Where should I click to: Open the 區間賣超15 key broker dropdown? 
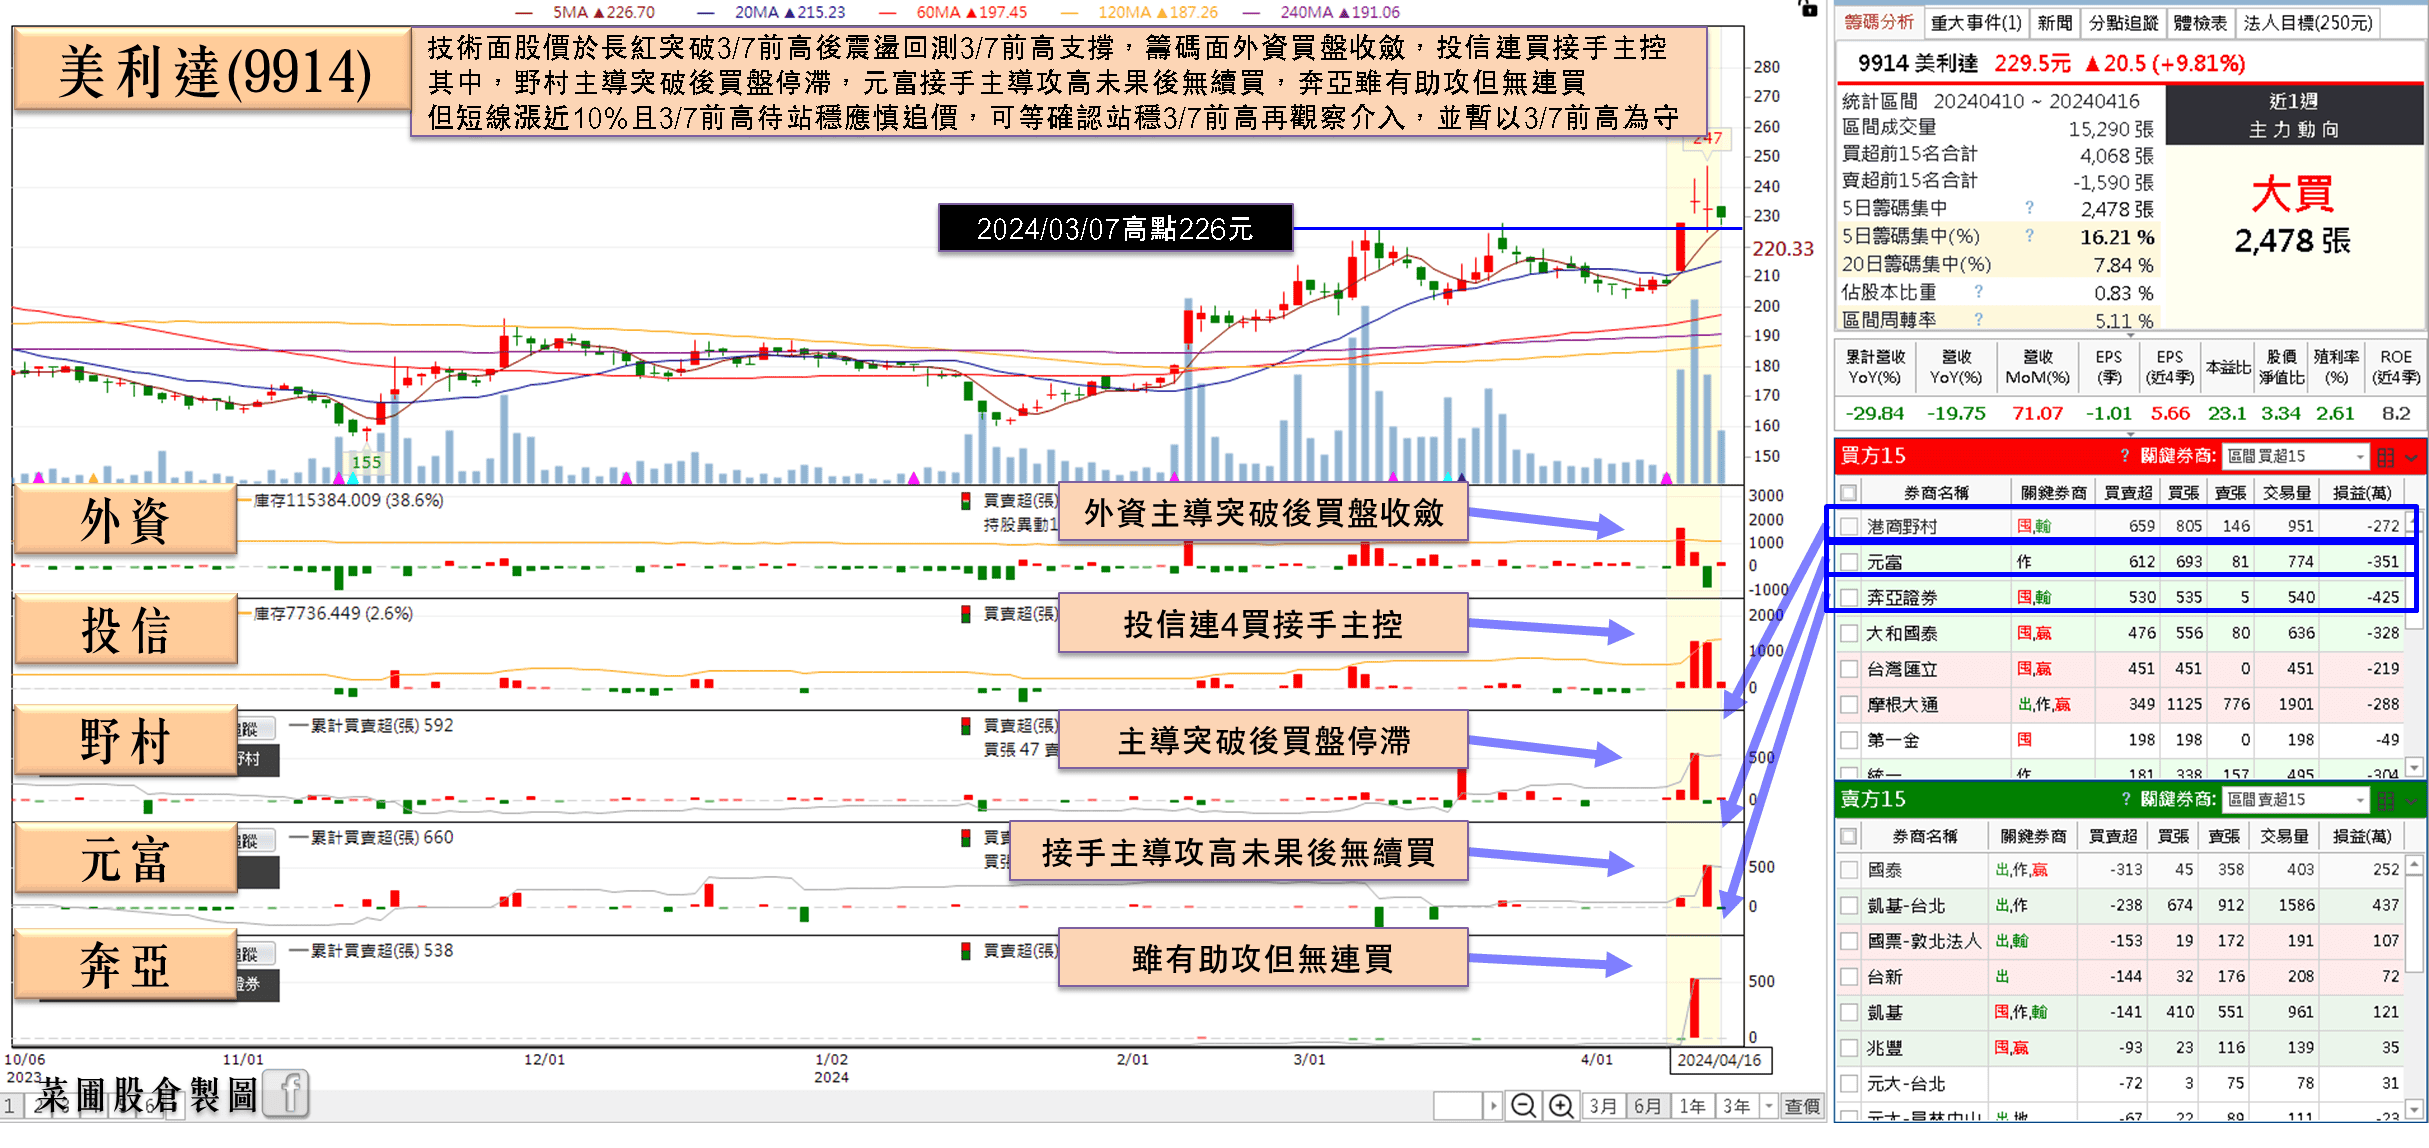point(2294,800)
